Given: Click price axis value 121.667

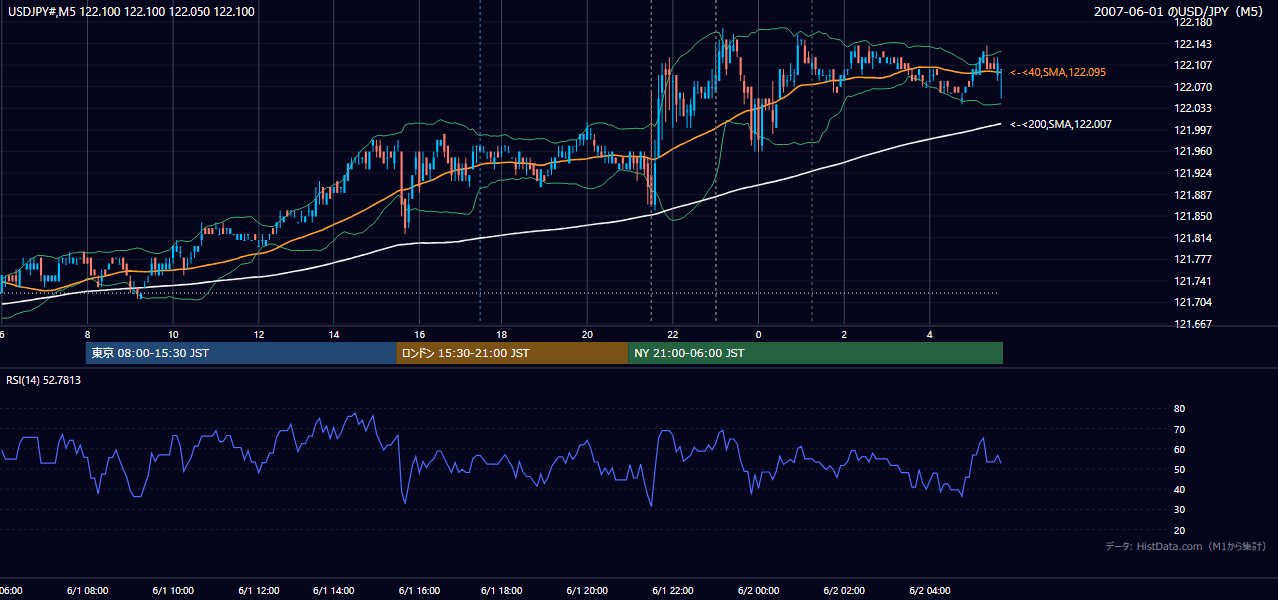Looking at the screenshot, I should tap(1193, 324).
